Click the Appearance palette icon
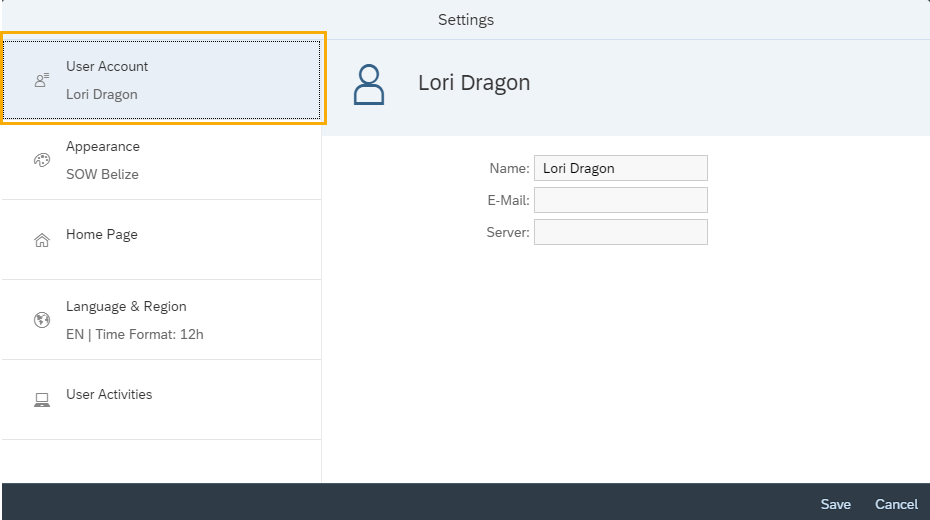 (42, 160)
